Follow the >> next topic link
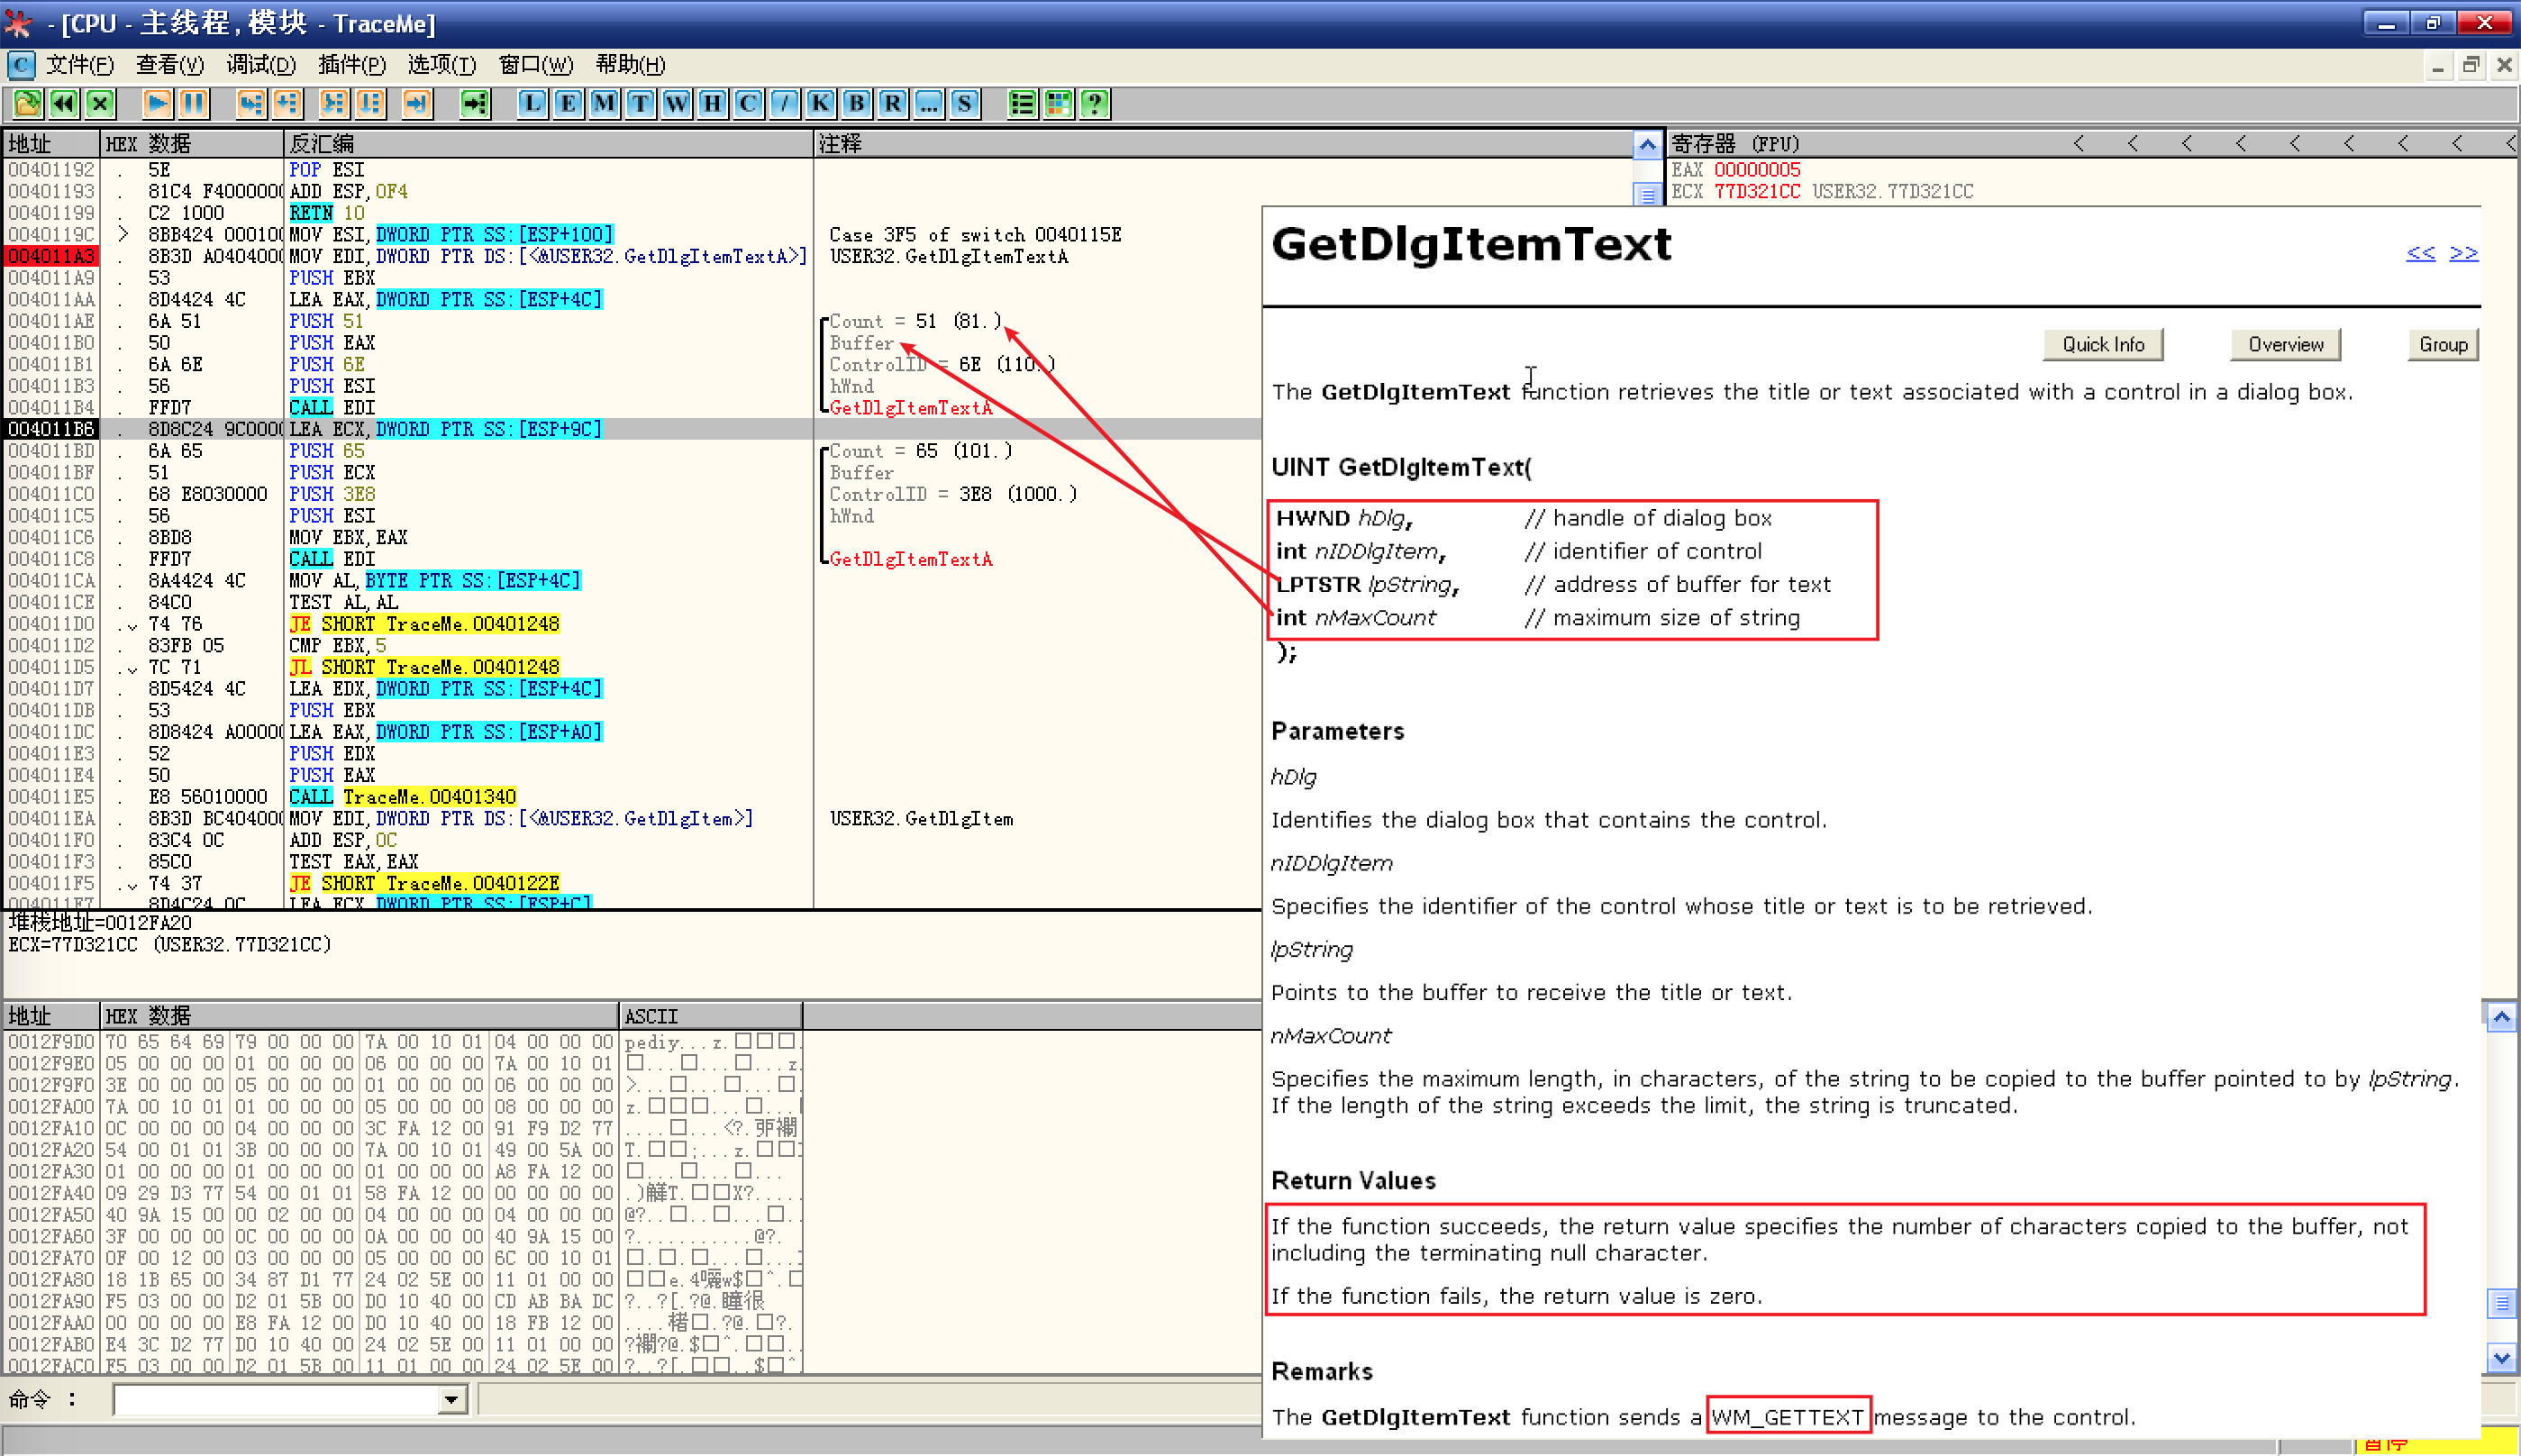 coord(2463,253)
